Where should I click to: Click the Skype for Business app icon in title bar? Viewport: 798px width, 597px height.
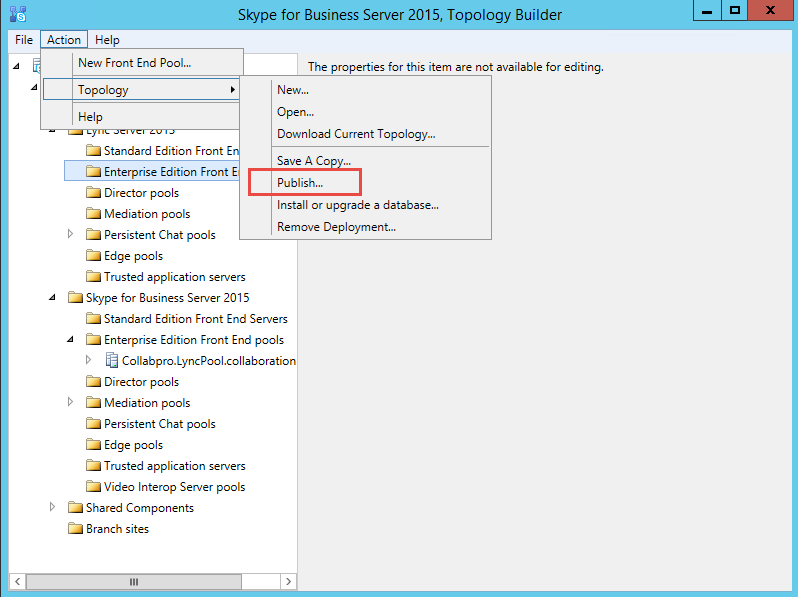coord(18,14)
